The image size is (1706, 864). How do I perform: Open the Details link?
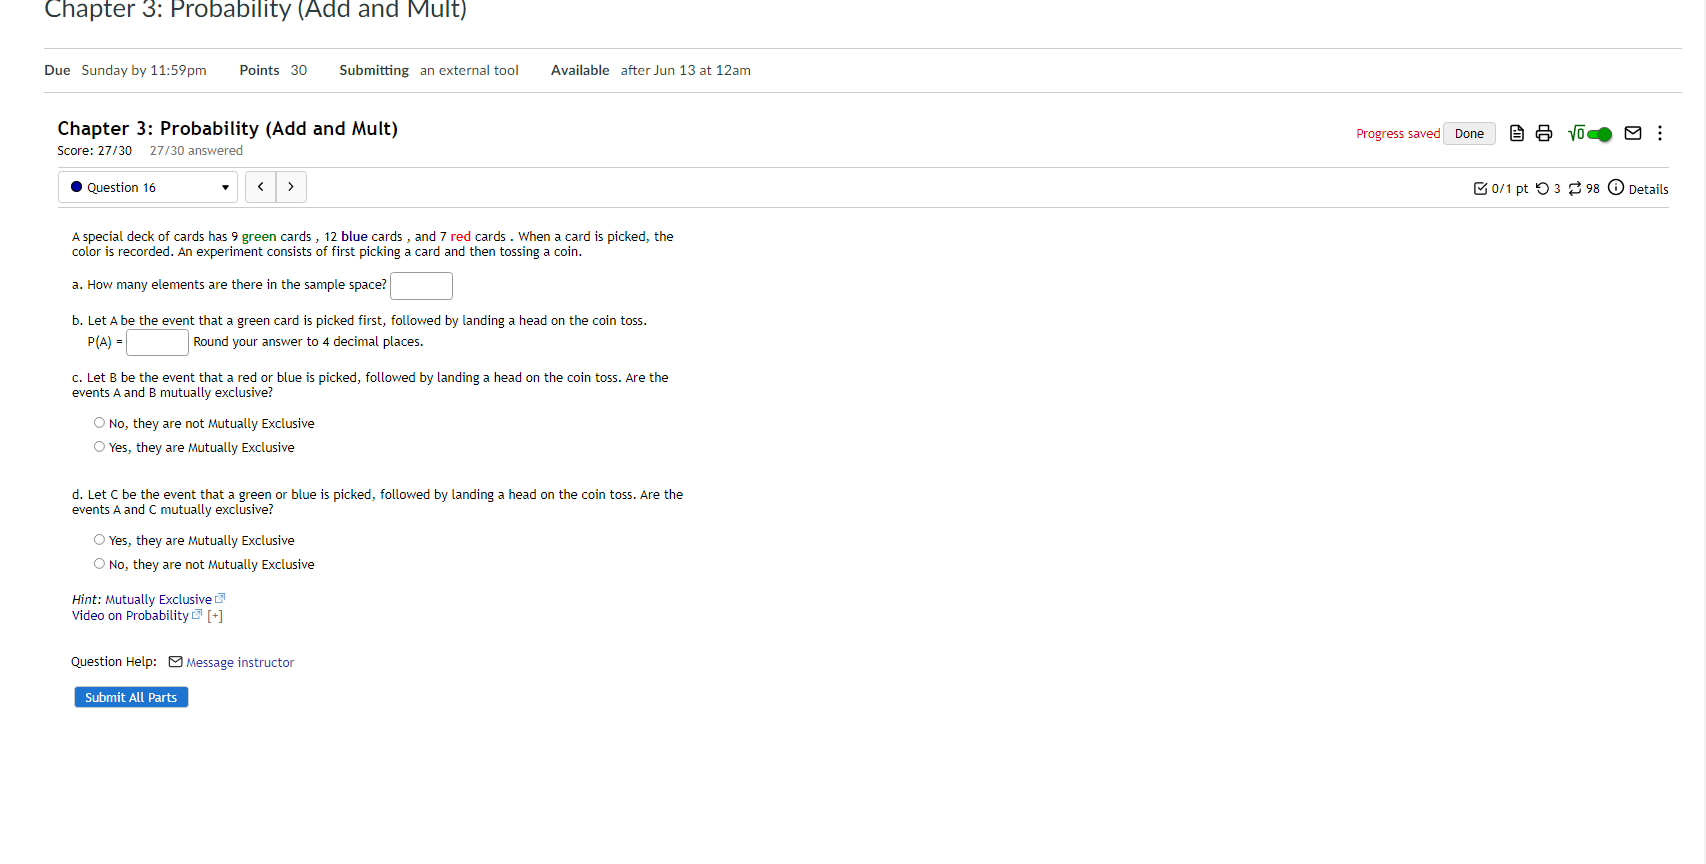coord(1648,189)
